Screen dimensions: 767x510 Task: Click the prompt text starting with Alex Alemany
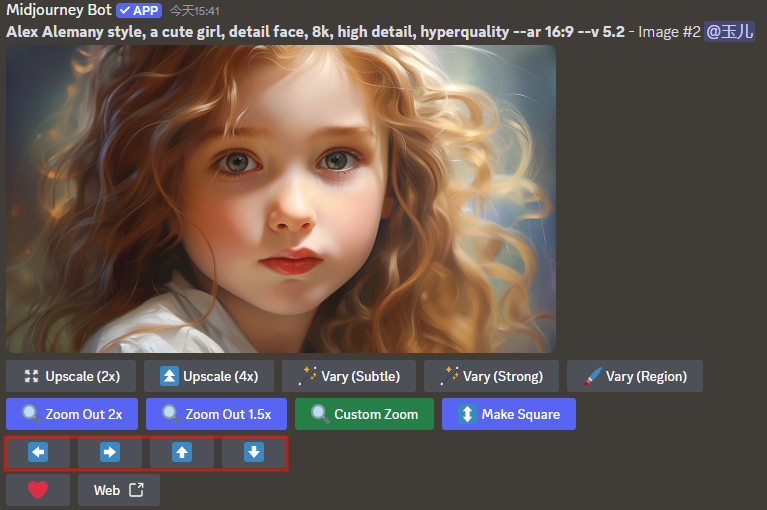coord(316,32)
